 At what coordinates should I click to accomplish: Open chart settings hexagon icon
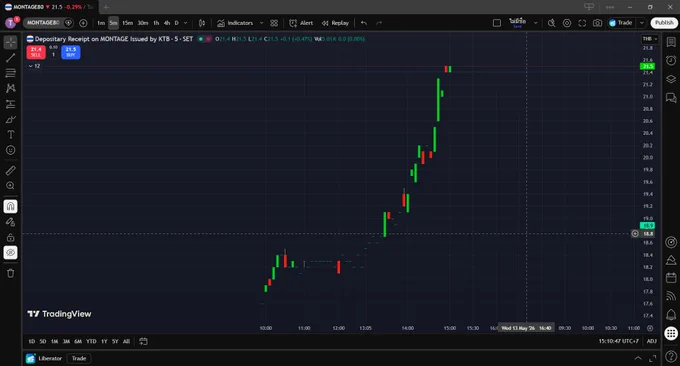pos(567,23)
